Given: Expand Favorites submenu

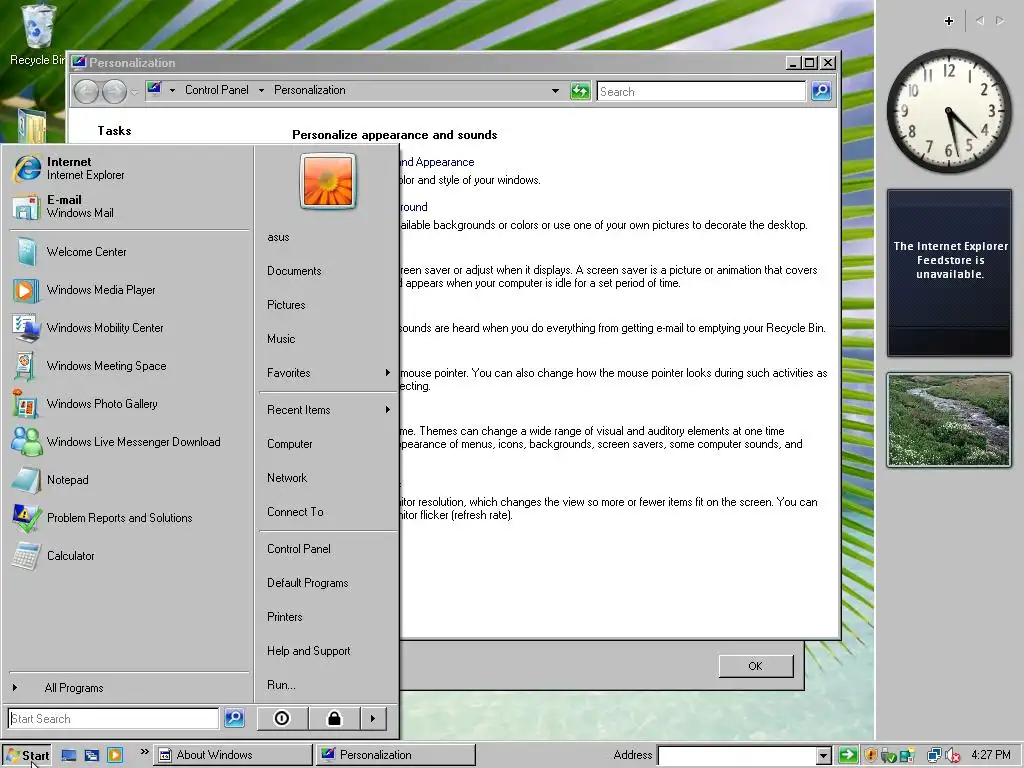Looking at the screenshot, I should [x=328, y=373].
